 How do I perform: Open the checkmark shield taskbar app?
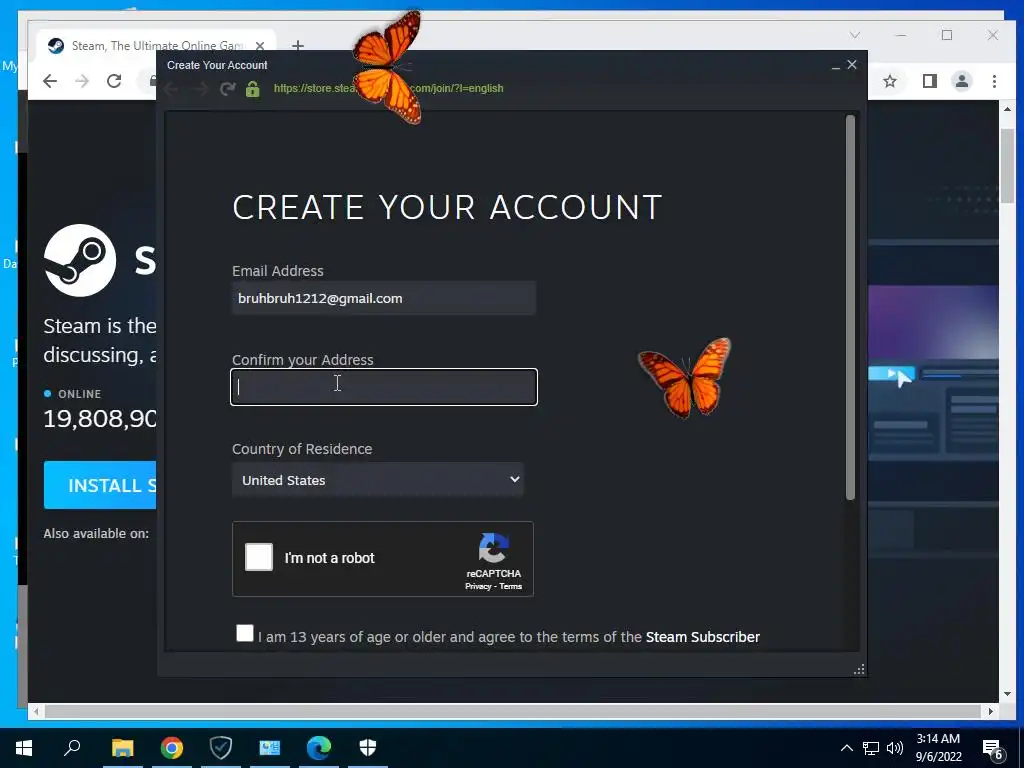point(221,748)
